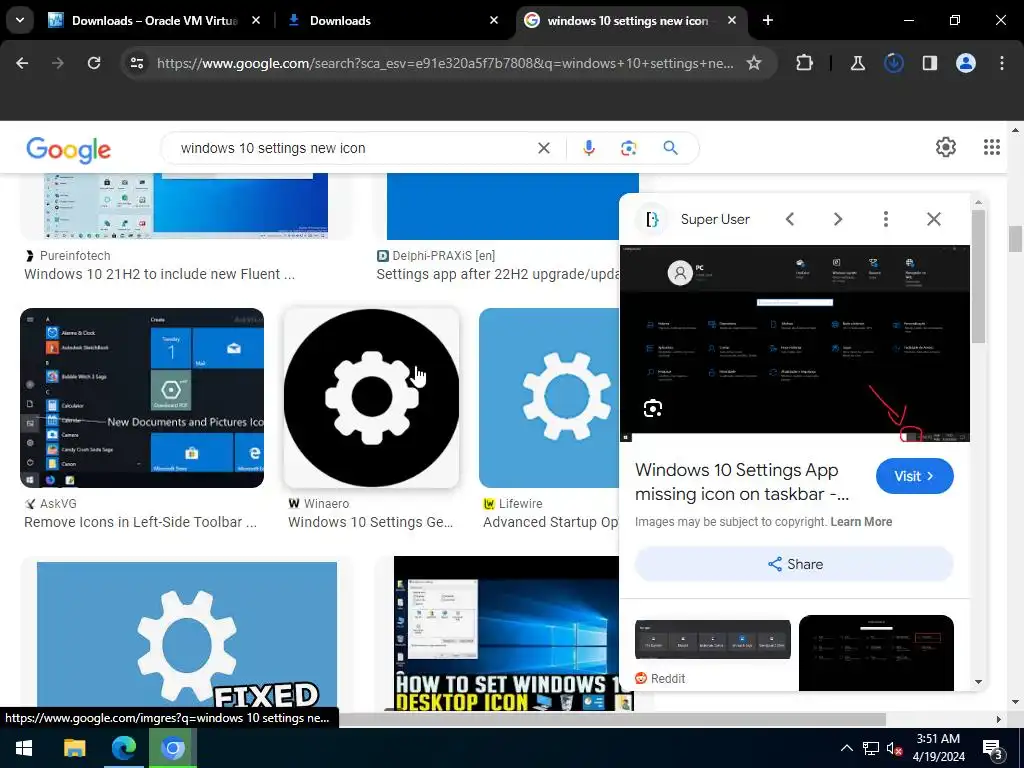This screenshot has width=1024, height=768.
Task: Open the large Super User preview image
Action: (x=795, y=344)
